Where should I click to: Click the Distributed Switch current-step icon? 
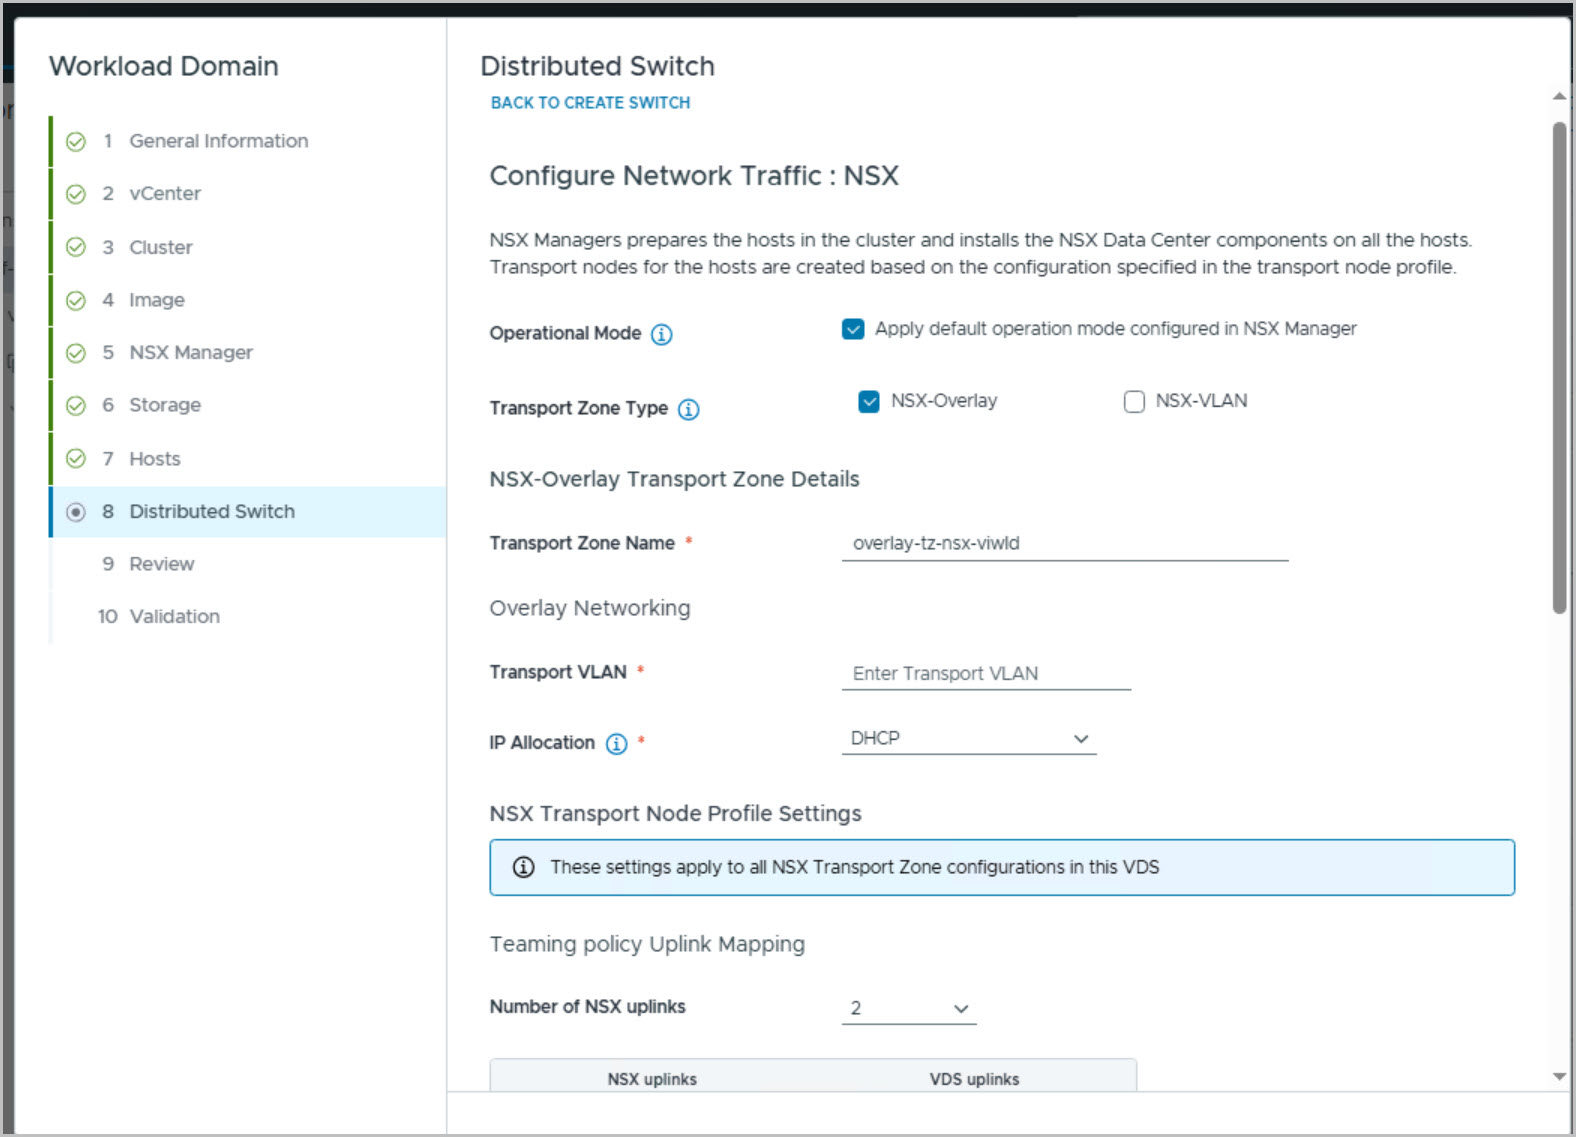click(x=76, y=512)
